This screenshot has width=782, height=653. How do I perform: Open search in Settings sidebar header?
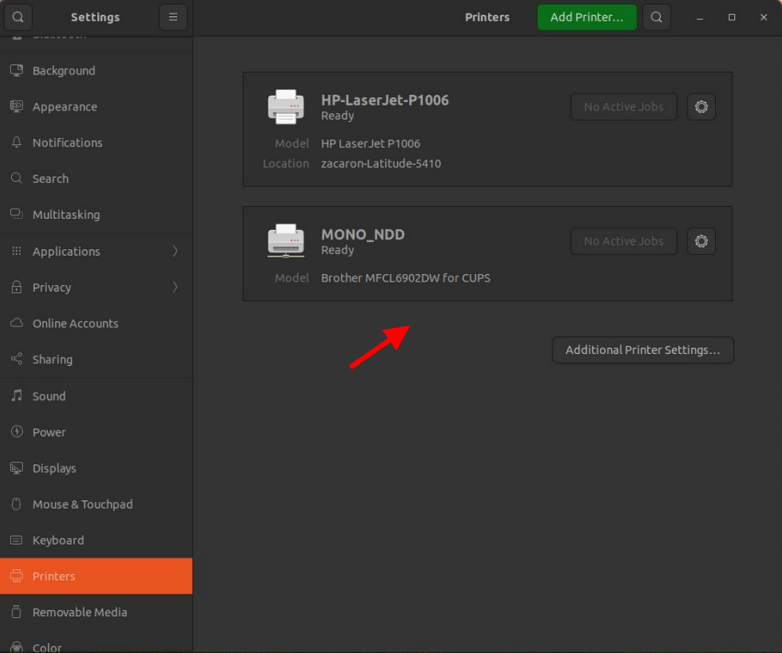point(18,17)
